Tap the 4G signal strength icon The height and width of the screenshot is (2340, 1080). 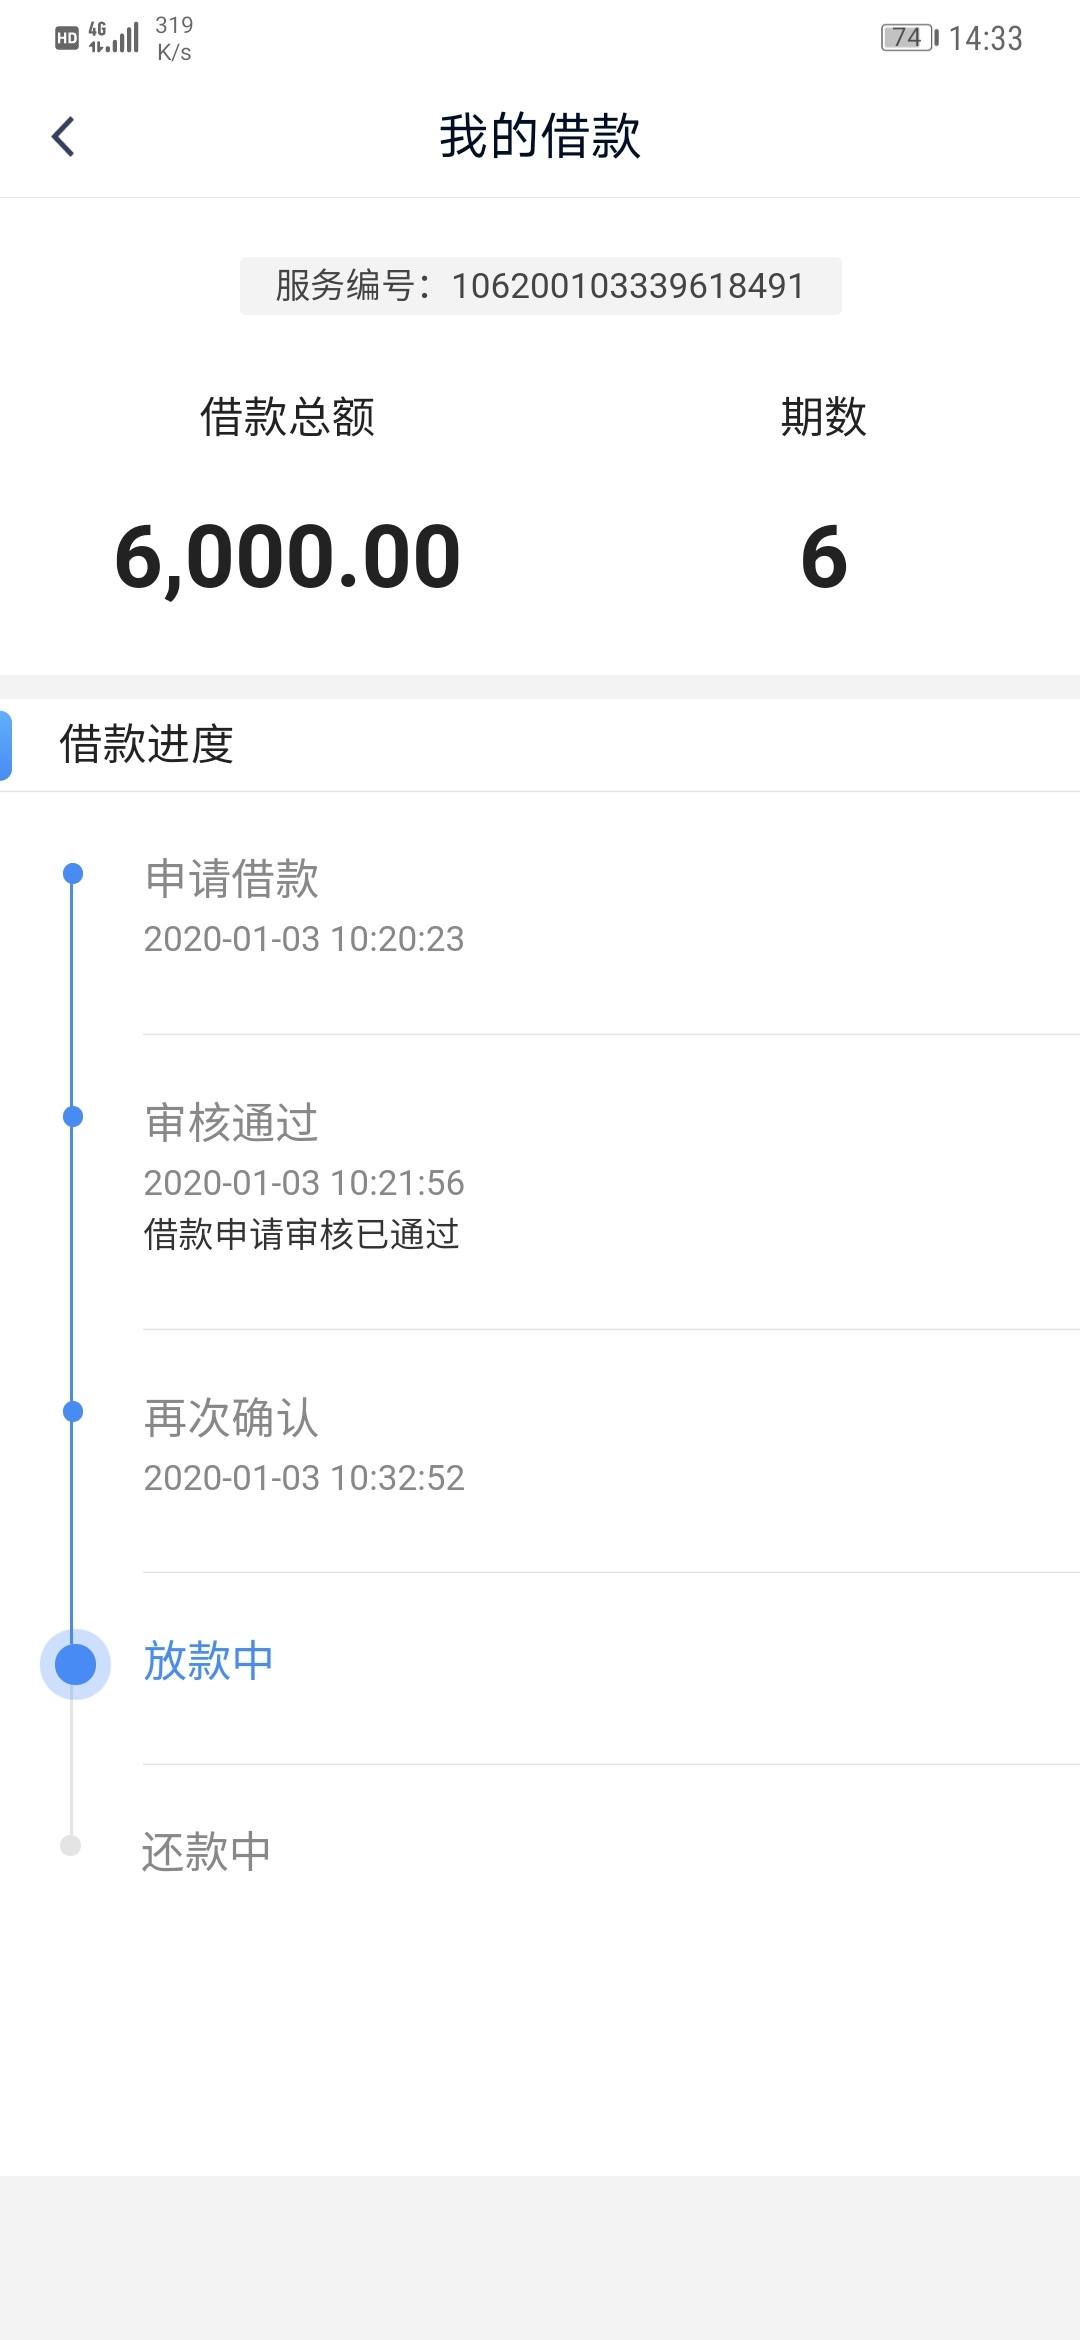pos(113,37)
